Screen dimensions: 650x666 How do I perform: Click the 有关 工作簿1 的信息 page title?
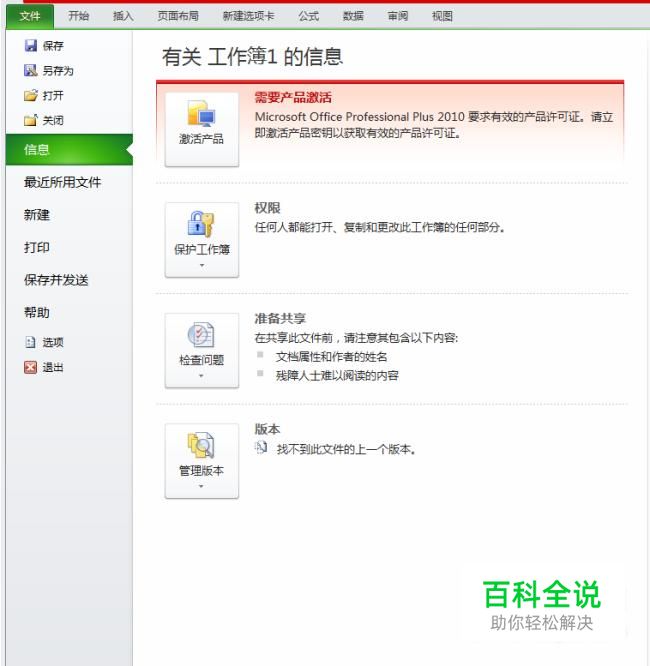(x=252, y=56)
